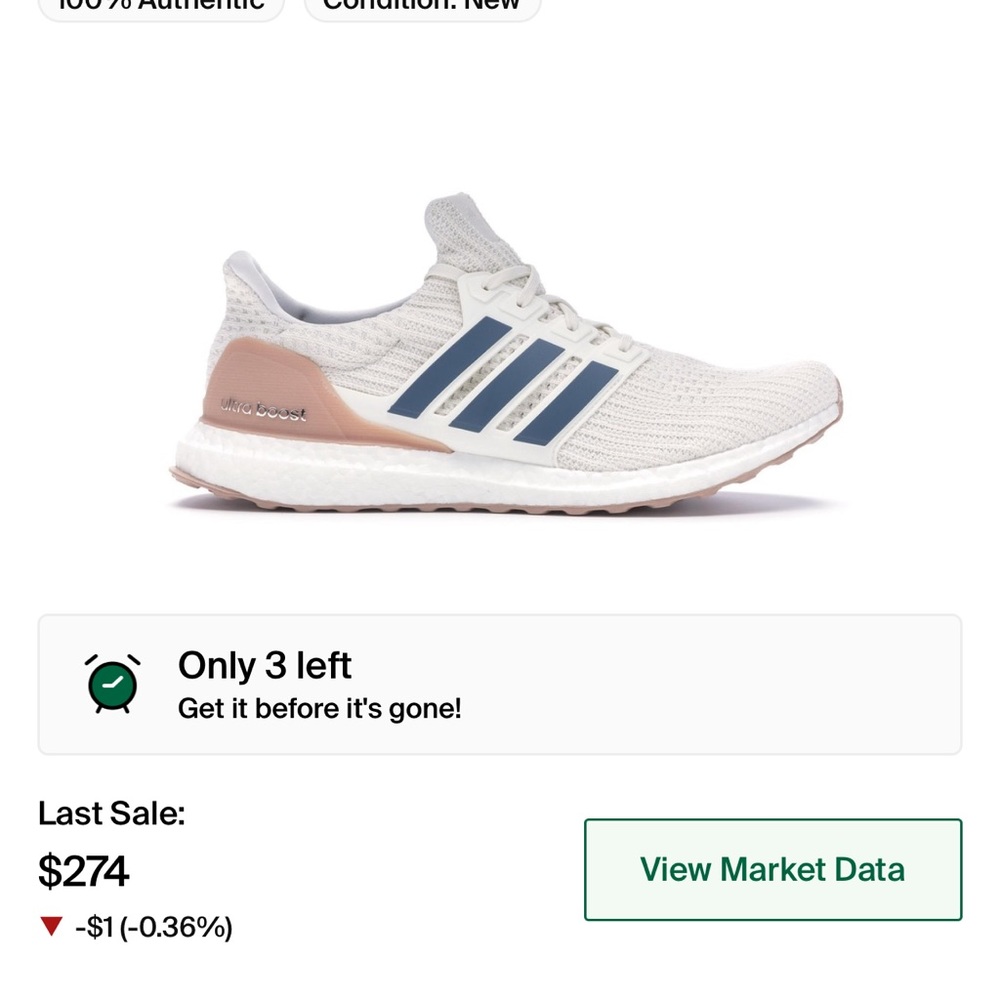Click the $274 last sale price
Viewport: 1000px width, 1000px height.
[x=84, y=871]
